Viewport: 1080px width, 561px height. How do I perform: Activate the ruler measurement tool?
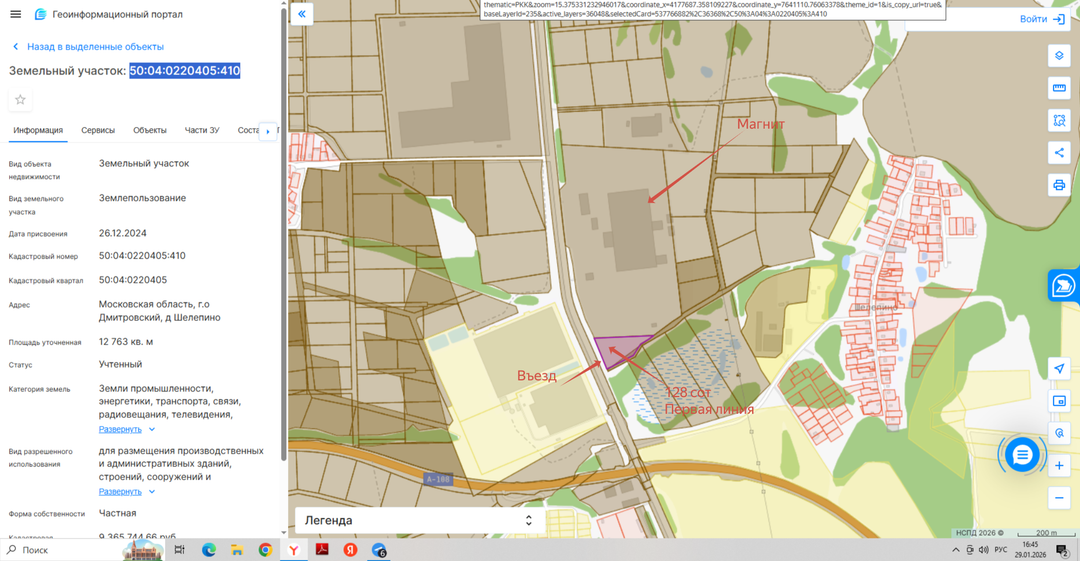point(1059,88)
